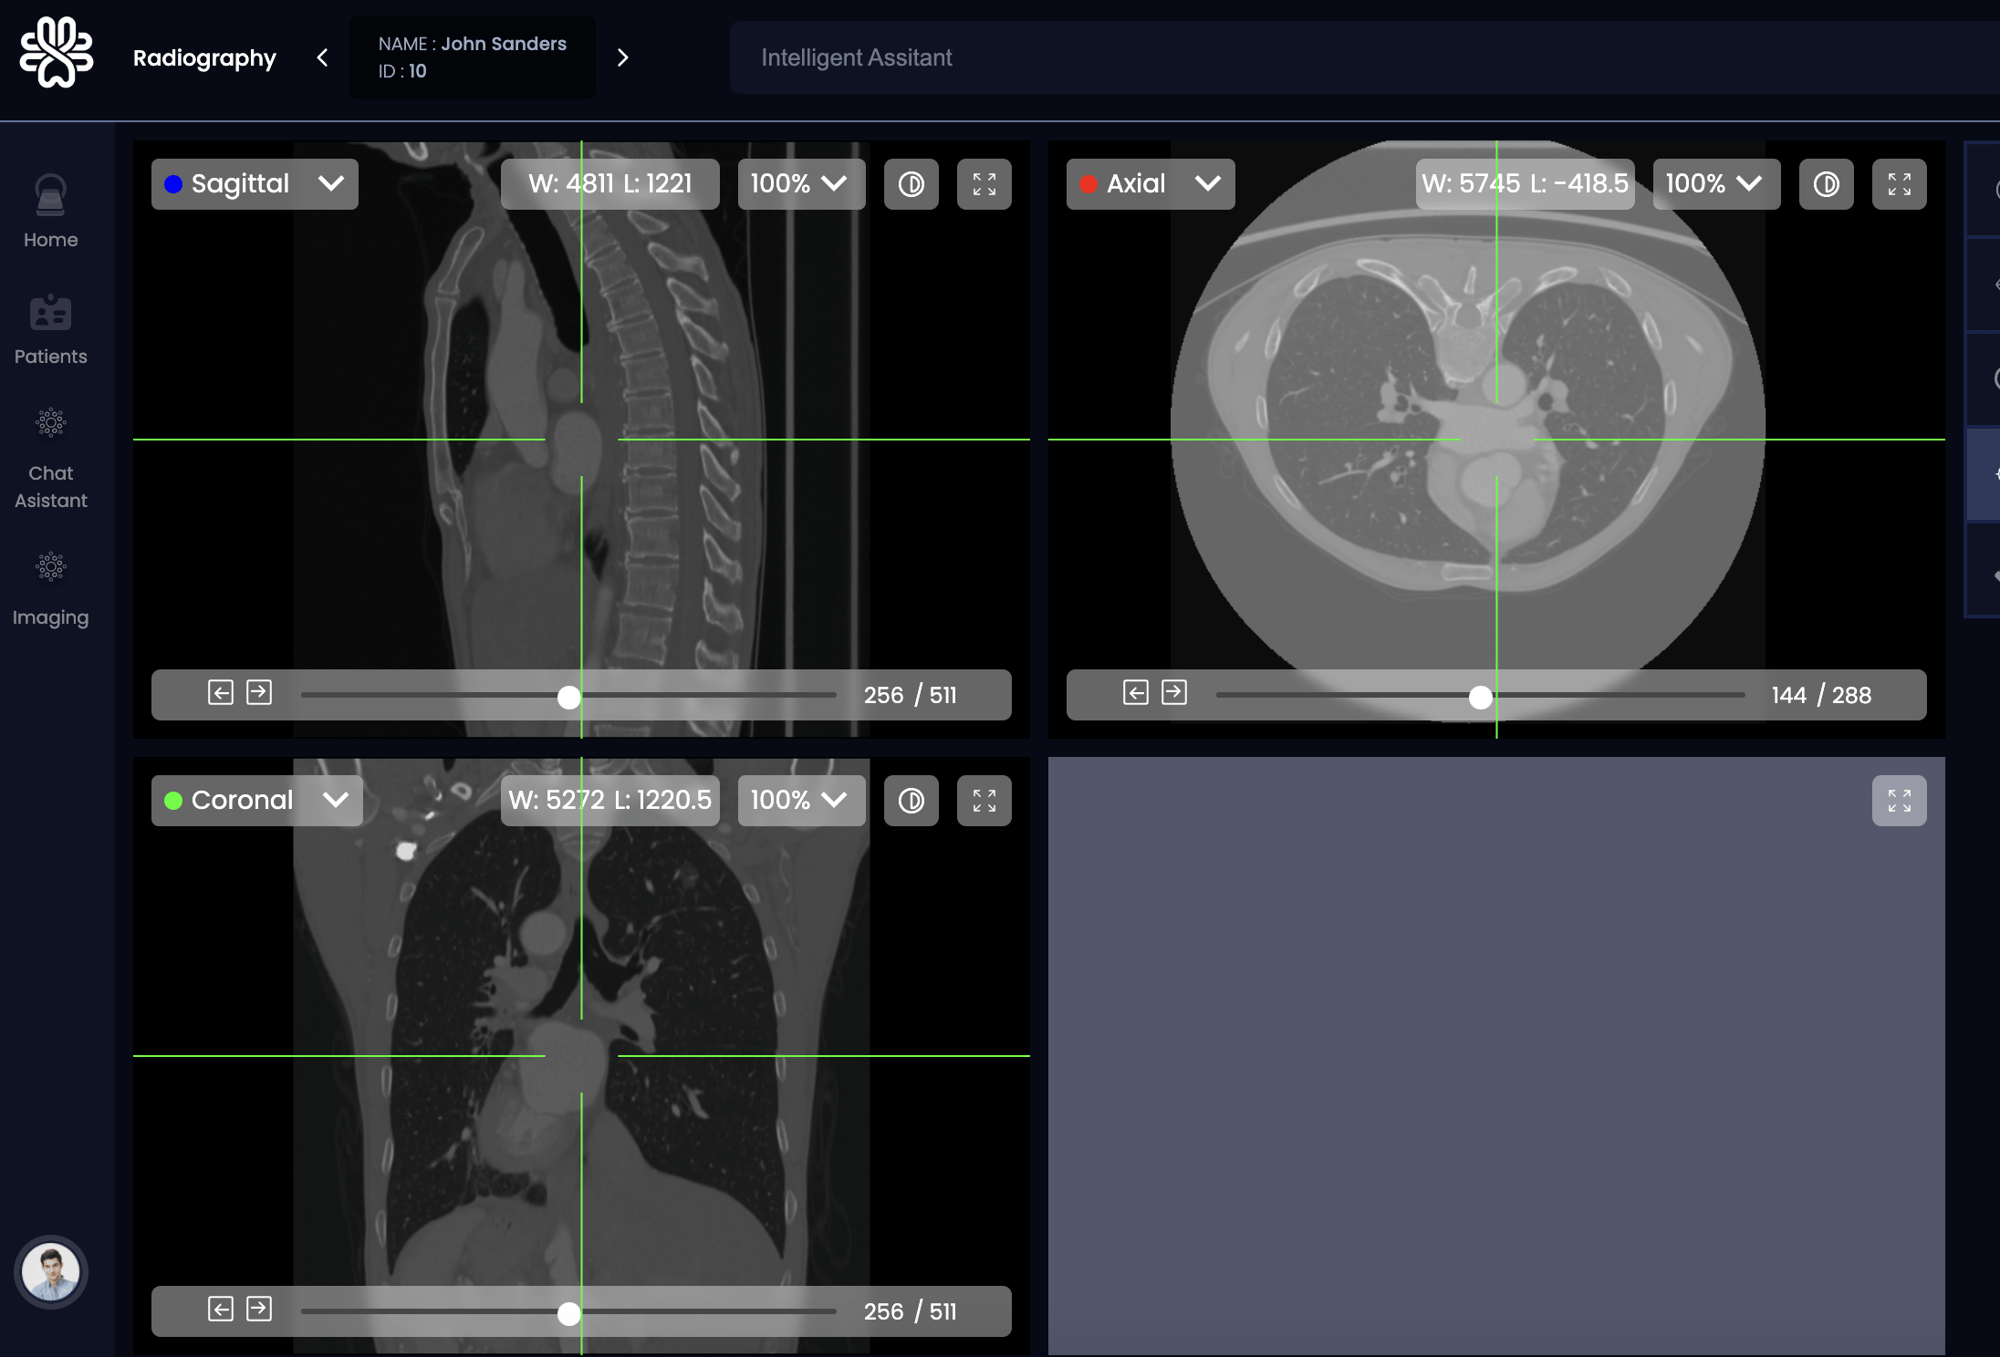Step to previous Coronal slice
This screenshot has height=1357, width=2000.
(x=221, y=1308)
